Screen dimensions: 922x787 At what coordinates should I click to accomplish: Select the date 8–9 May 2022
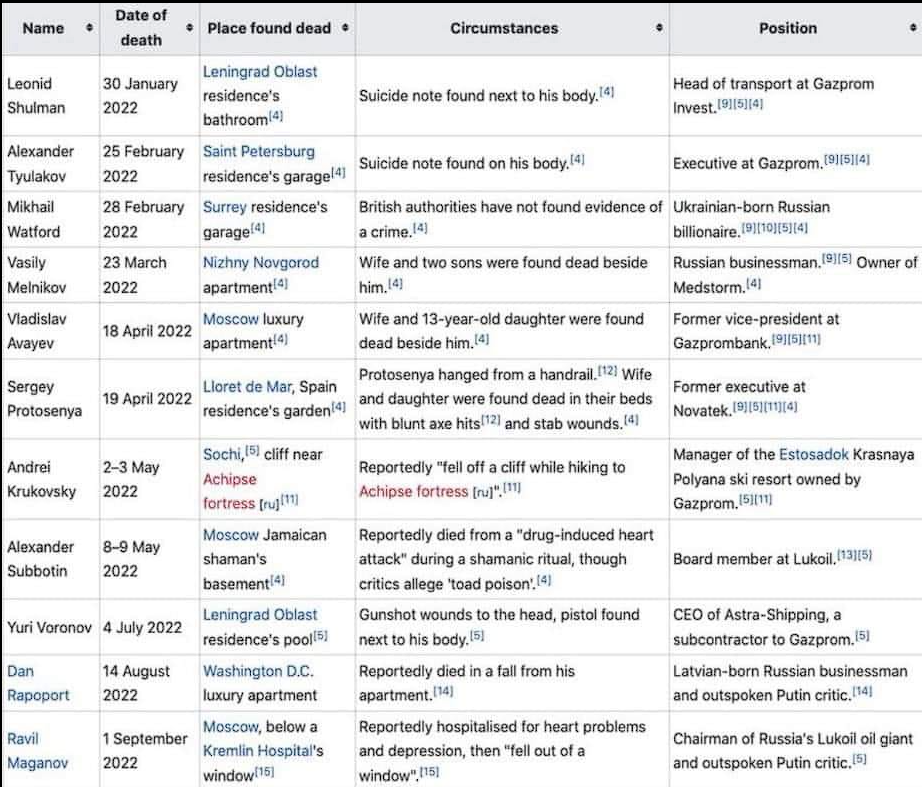pos(131,559)
